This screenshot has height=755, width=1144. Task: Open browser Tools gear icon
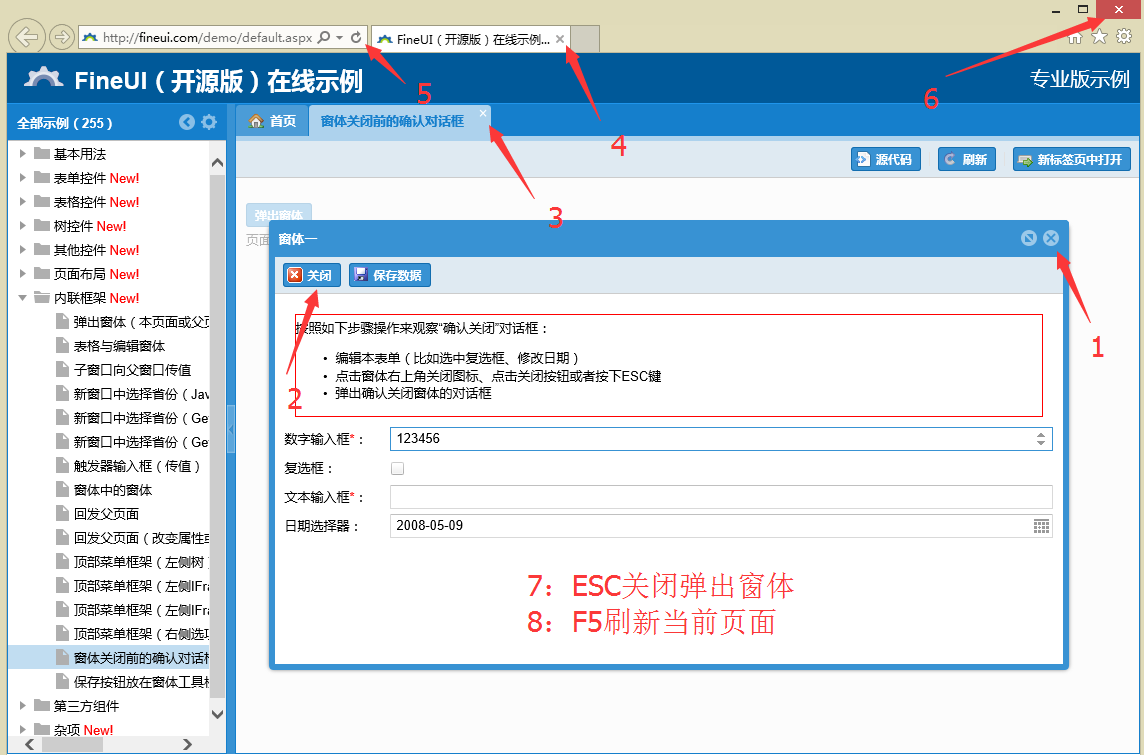tap(1124, 36)
